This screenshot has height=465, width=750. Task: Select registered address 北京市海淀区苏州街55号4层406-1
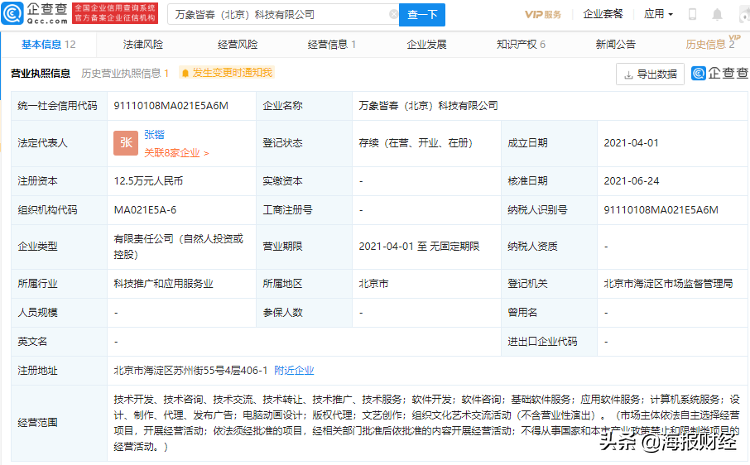point(190,370)
